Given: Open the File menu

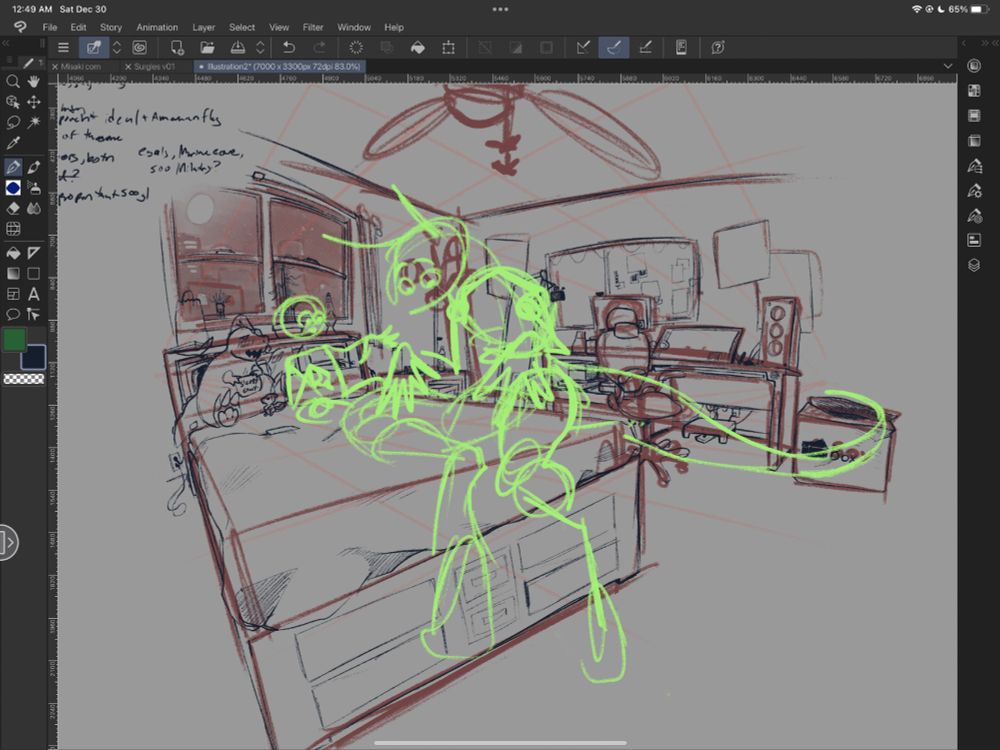Looking at the screenshot, I should point(50,27).
